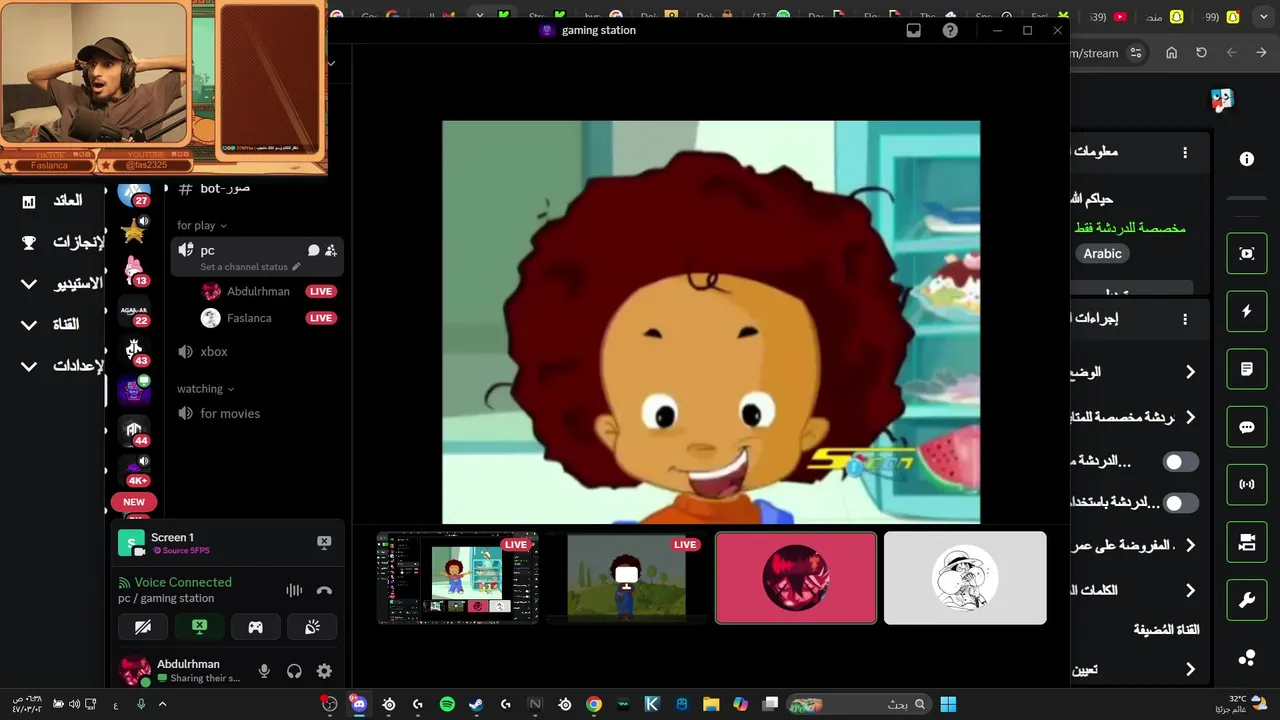Screen dimensions: 1280x720
Task: Open the cartoon landscape stream thumbnail
Action: point(627,578)
